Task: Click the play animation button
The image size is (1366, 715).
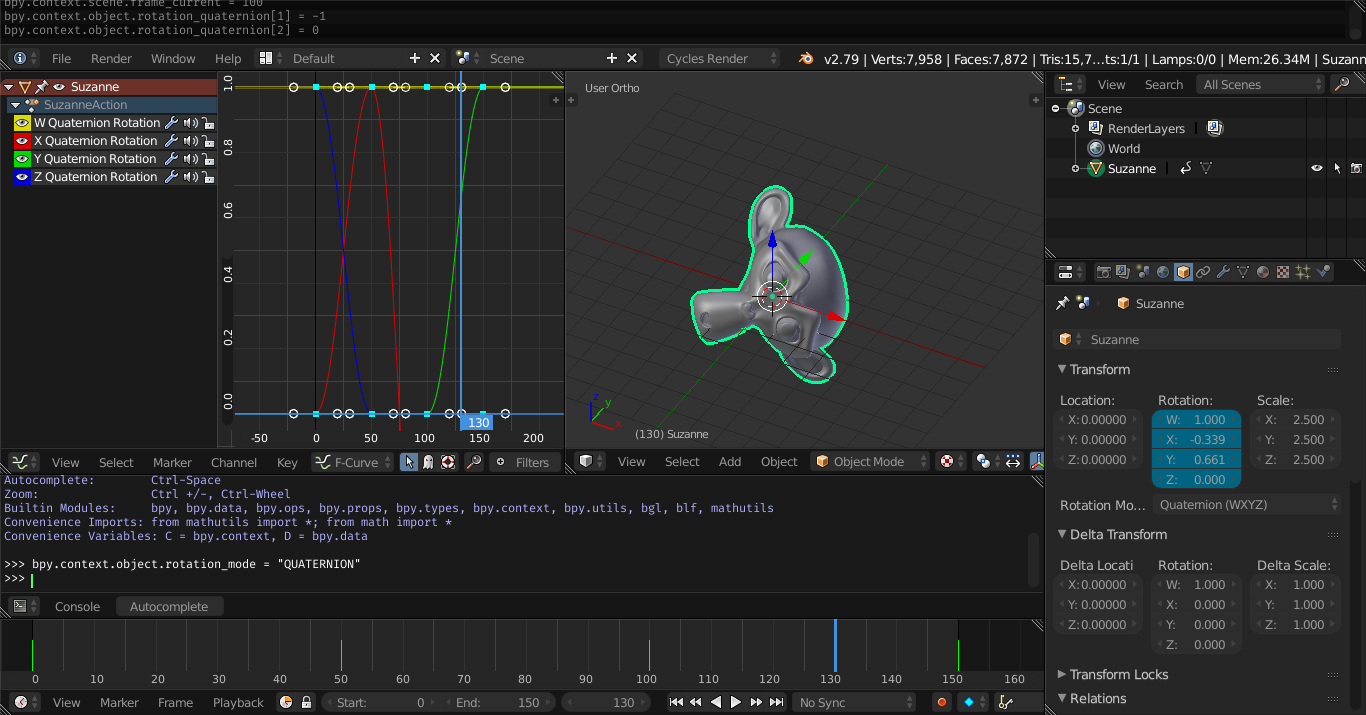Action: [736, 702]
